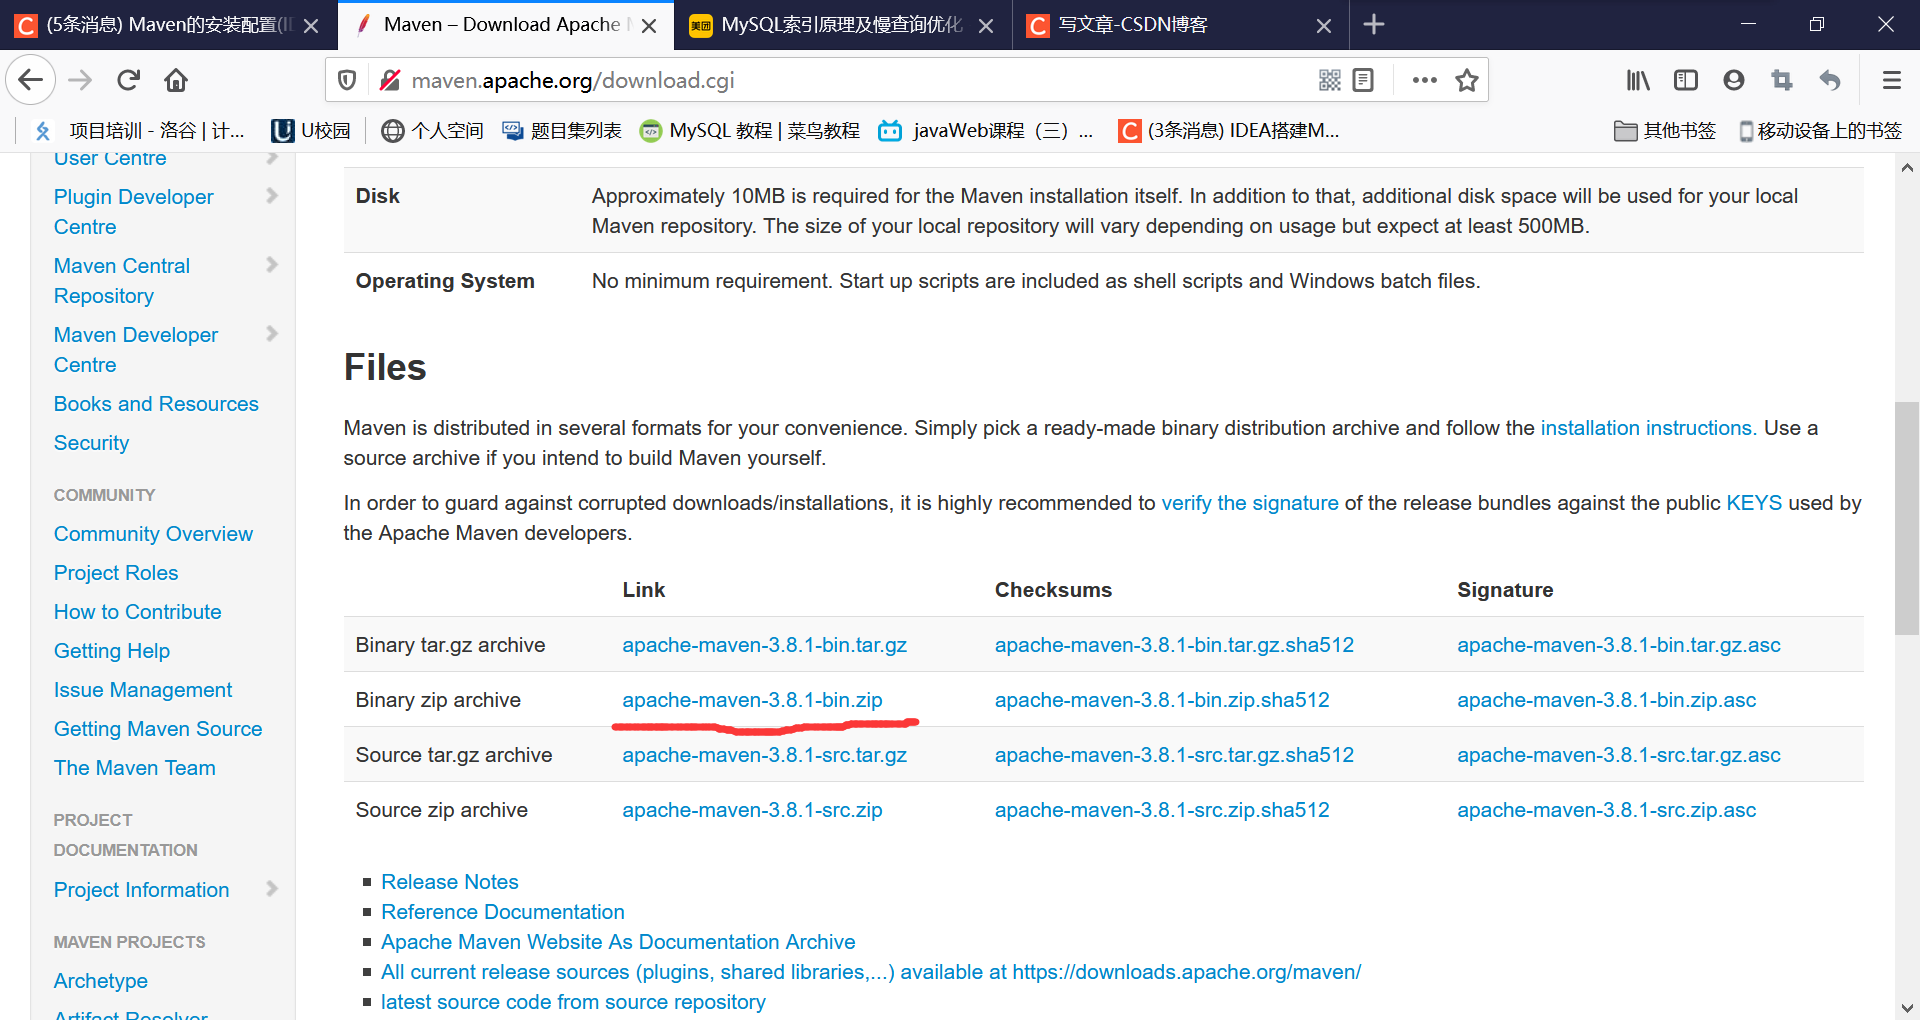The image size is (1920, 1020).
Task: Close the Maven Download Apache tab
Action: pyautogui.click(x=649, y=26)
